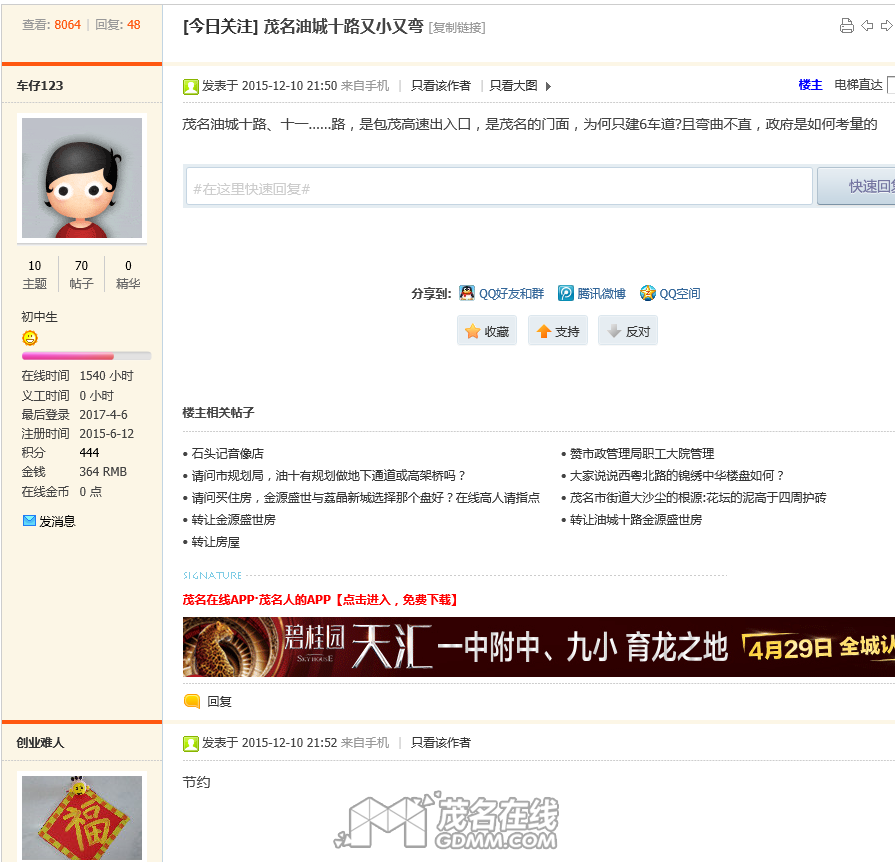Viewport: 895px width, 862px height.
Task: Open related post 石头记音像店
Action: coord(228,453)
